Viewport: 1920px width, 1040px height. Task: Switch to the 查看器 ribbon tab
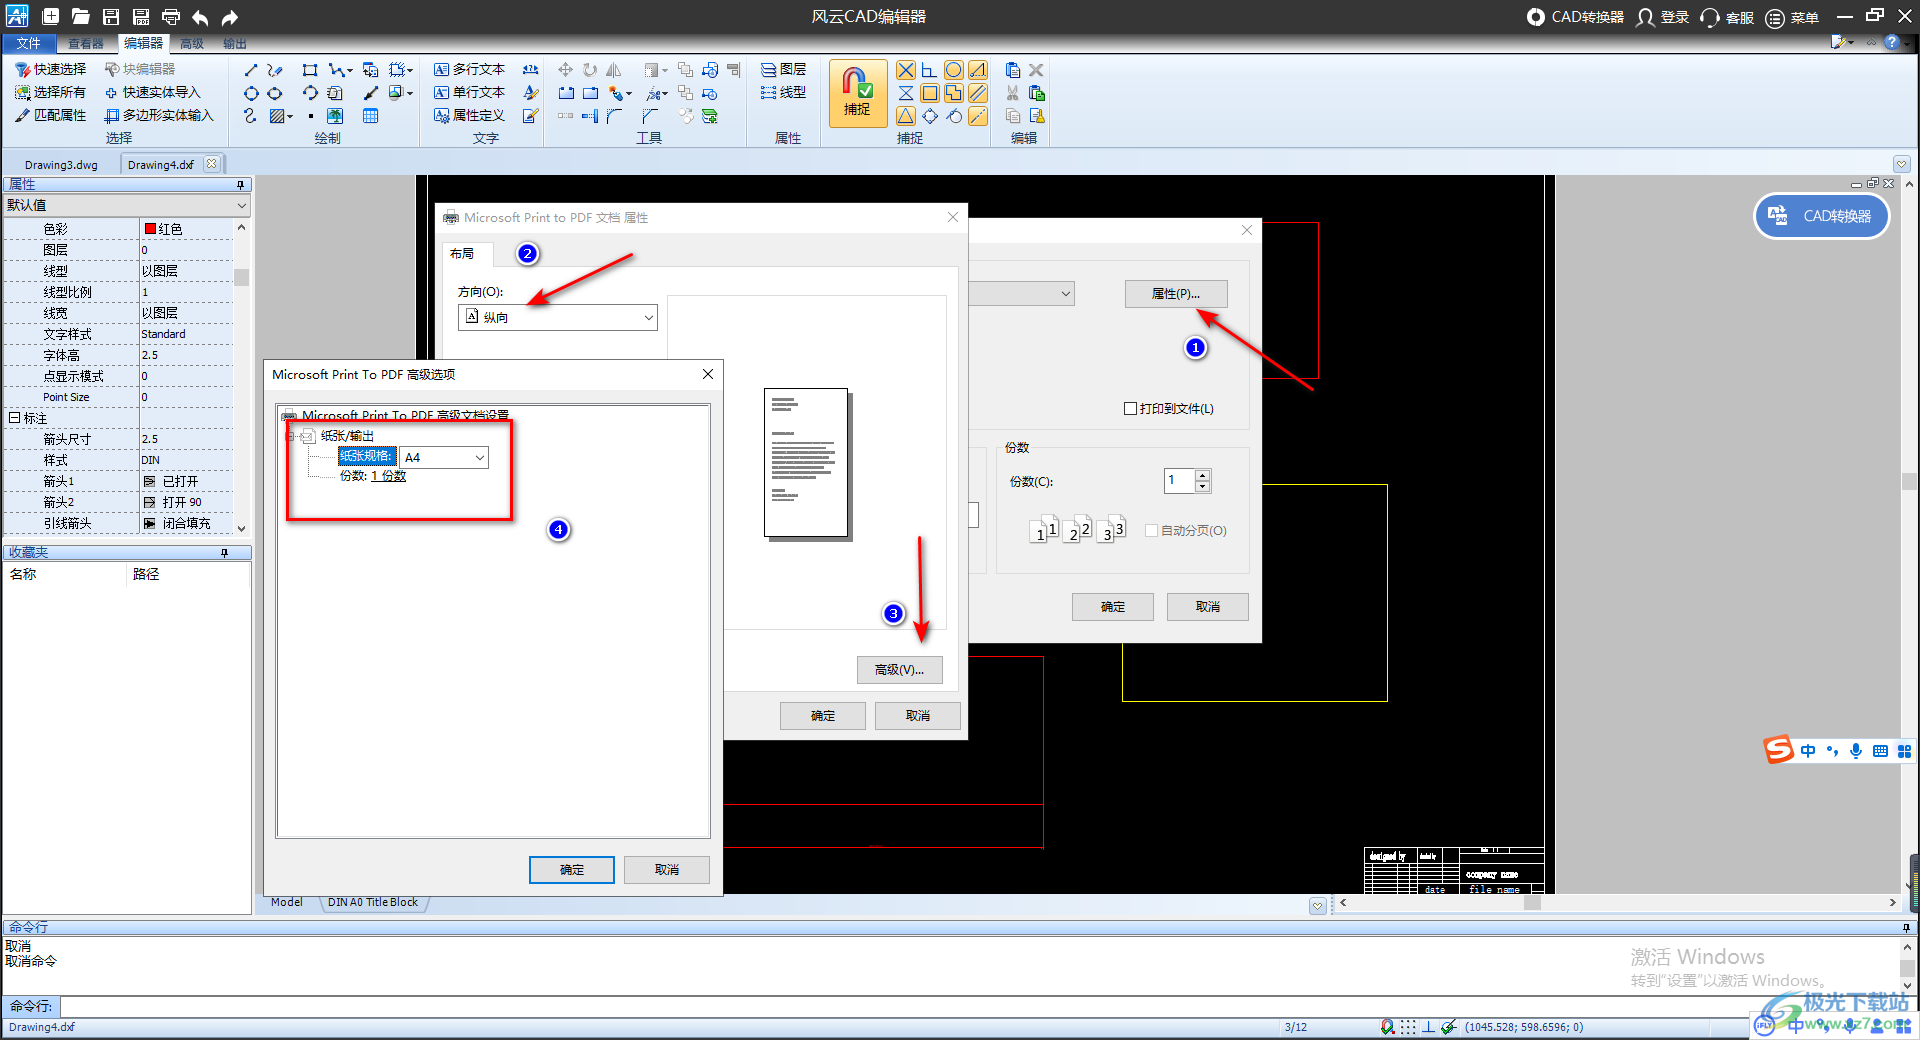86,43
